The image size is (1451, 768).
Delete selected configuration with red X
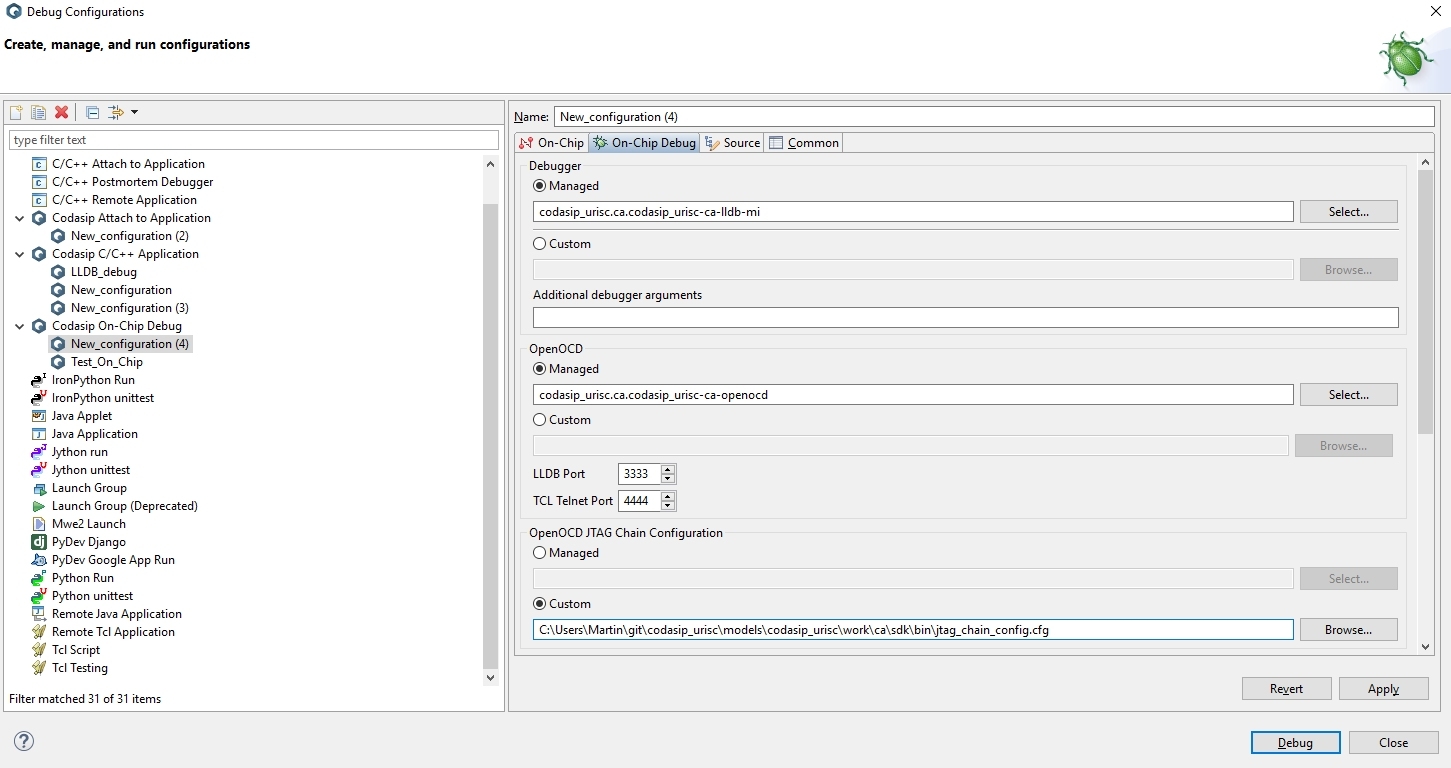(61, 113)
